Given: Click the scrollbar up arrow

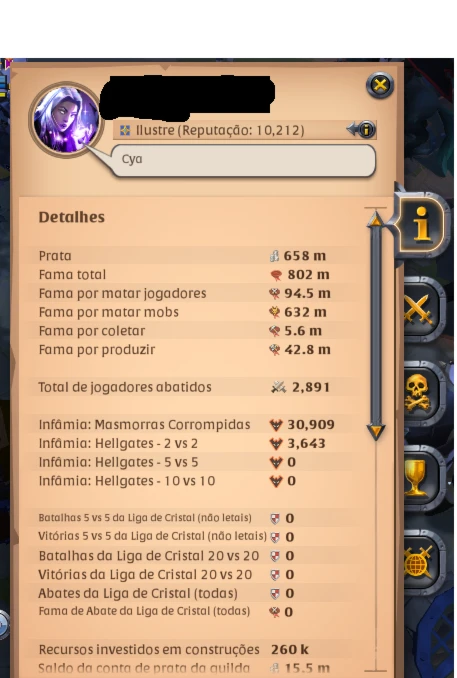Looking at the screenshot, I should click(x=376, y=220).
